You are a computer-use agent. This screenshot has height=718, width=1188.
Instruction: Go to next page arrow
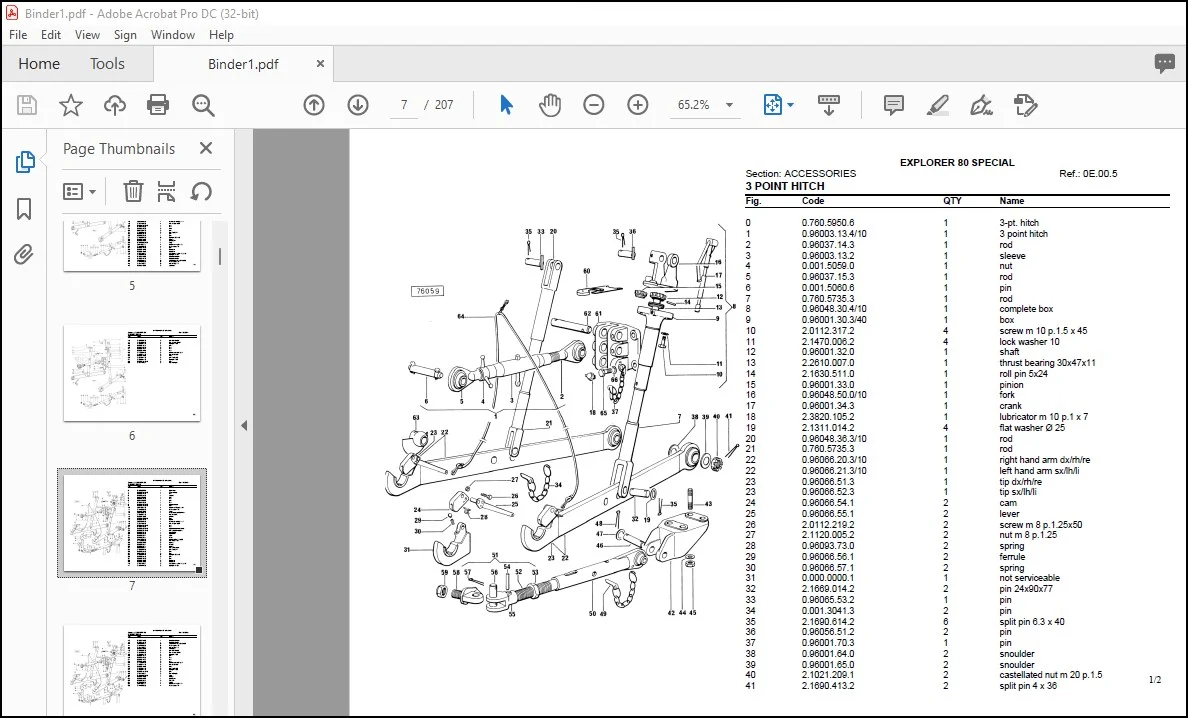358,105
